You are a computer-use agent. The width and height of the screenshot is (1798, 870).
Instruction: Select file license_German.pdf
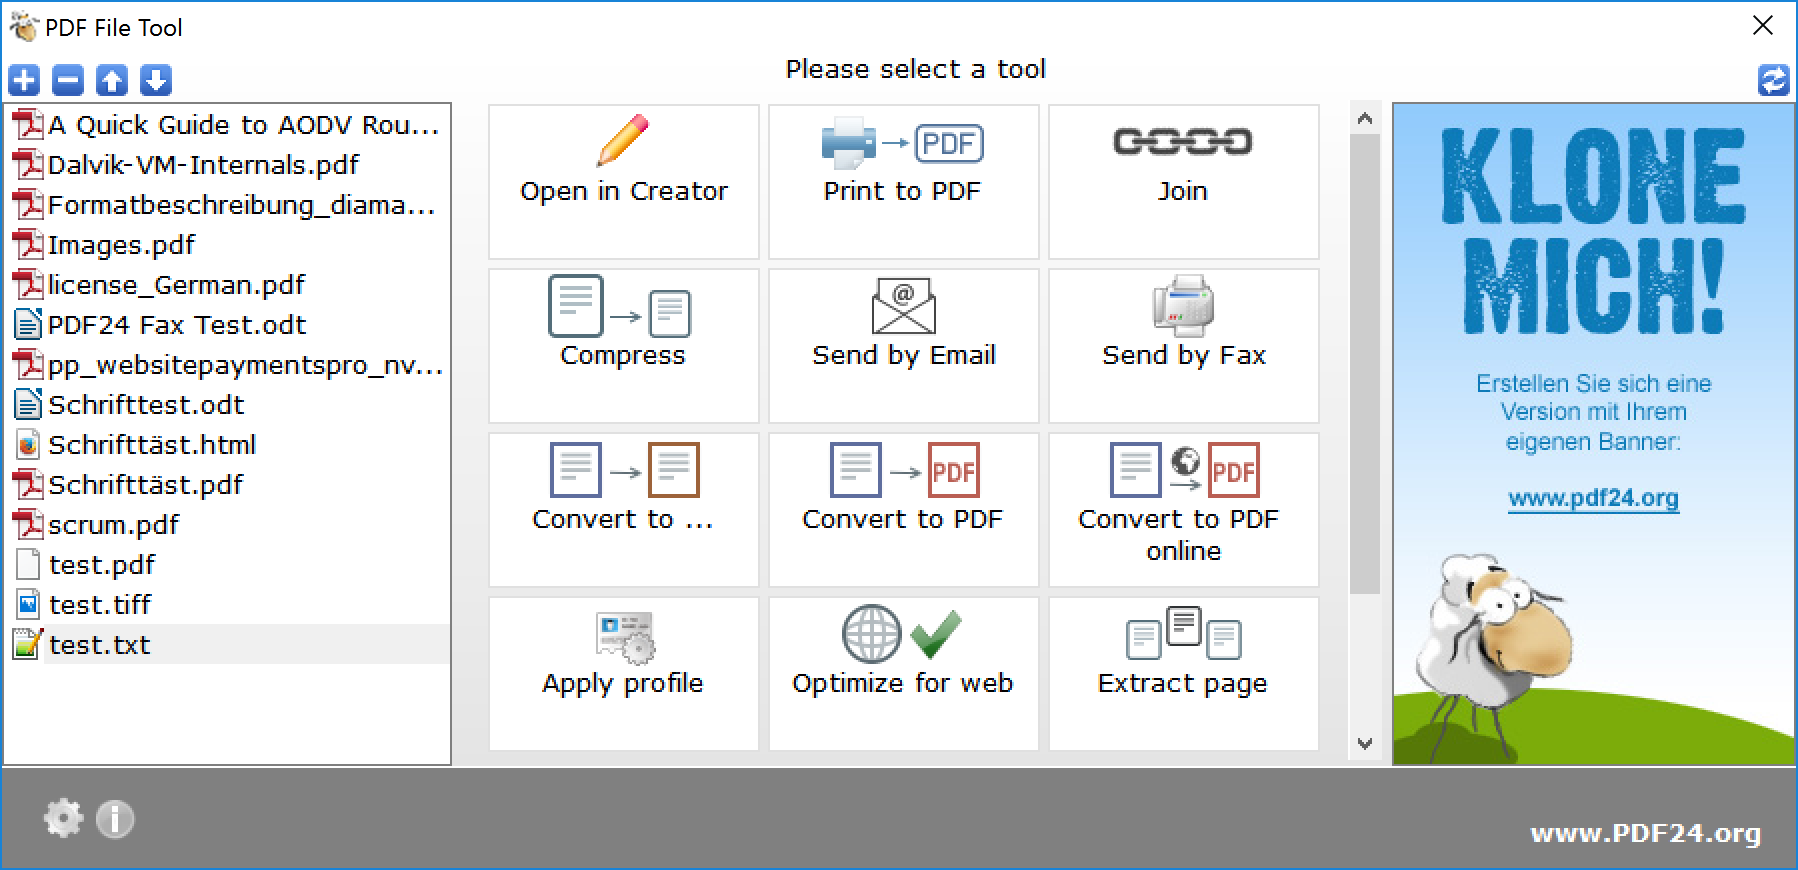[x=177, y=285]
